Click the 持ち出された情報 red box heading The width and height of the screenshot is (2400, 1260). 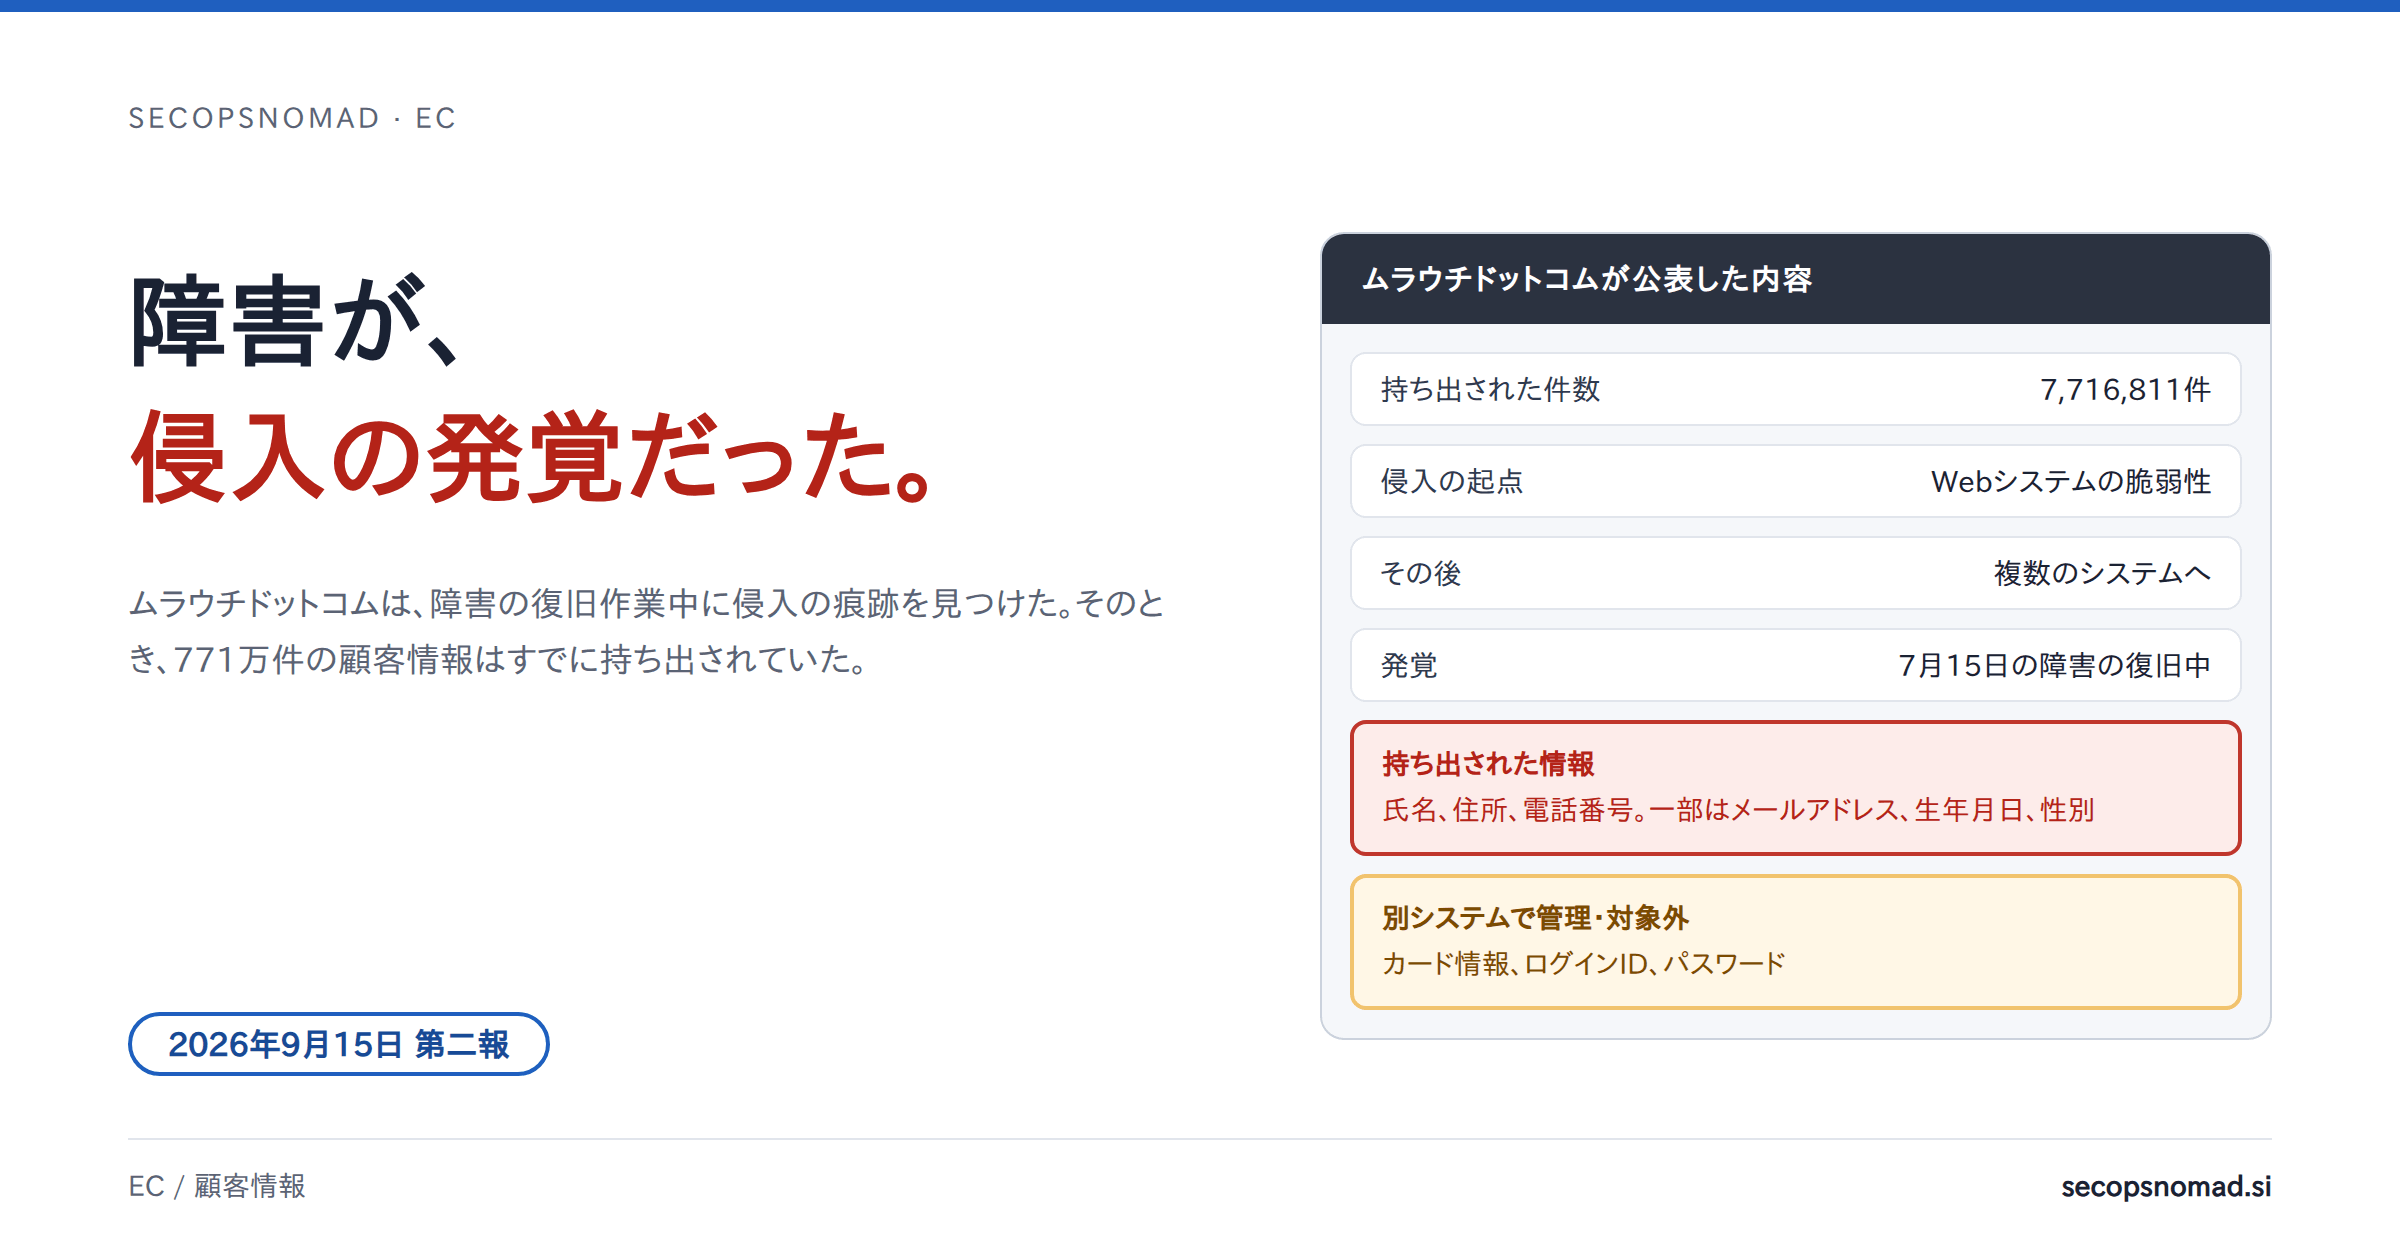tap(1488, 764)
